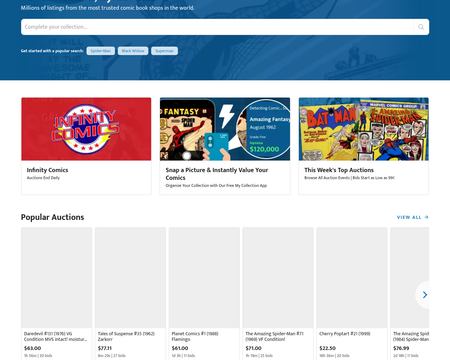Click the 'Auctions End Daily' subtitle

click(43, 178)
